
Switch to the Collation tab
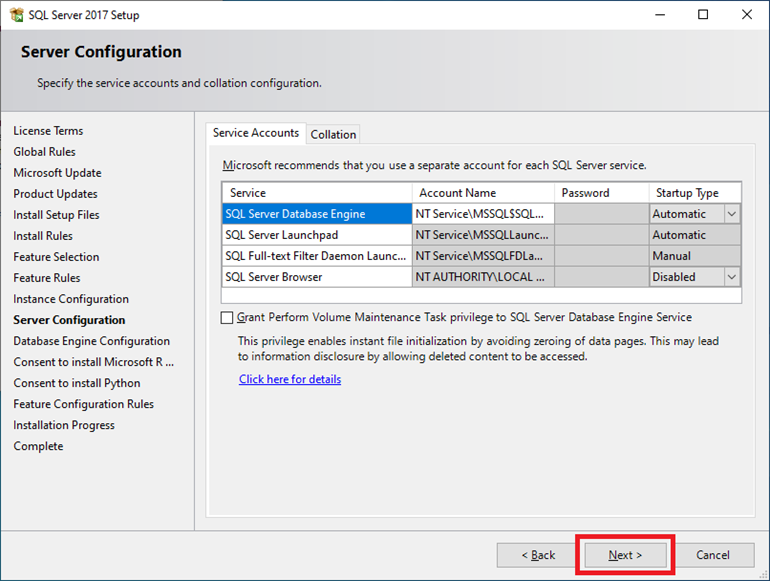tap(333, 134)
